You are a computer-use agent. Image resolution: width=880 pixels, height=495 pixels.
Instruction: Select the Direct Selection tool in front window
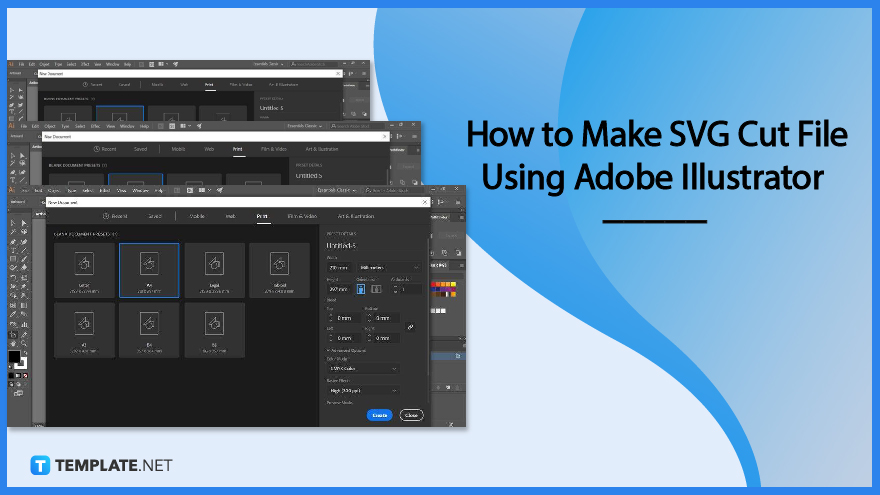click(x=24, y=223)
